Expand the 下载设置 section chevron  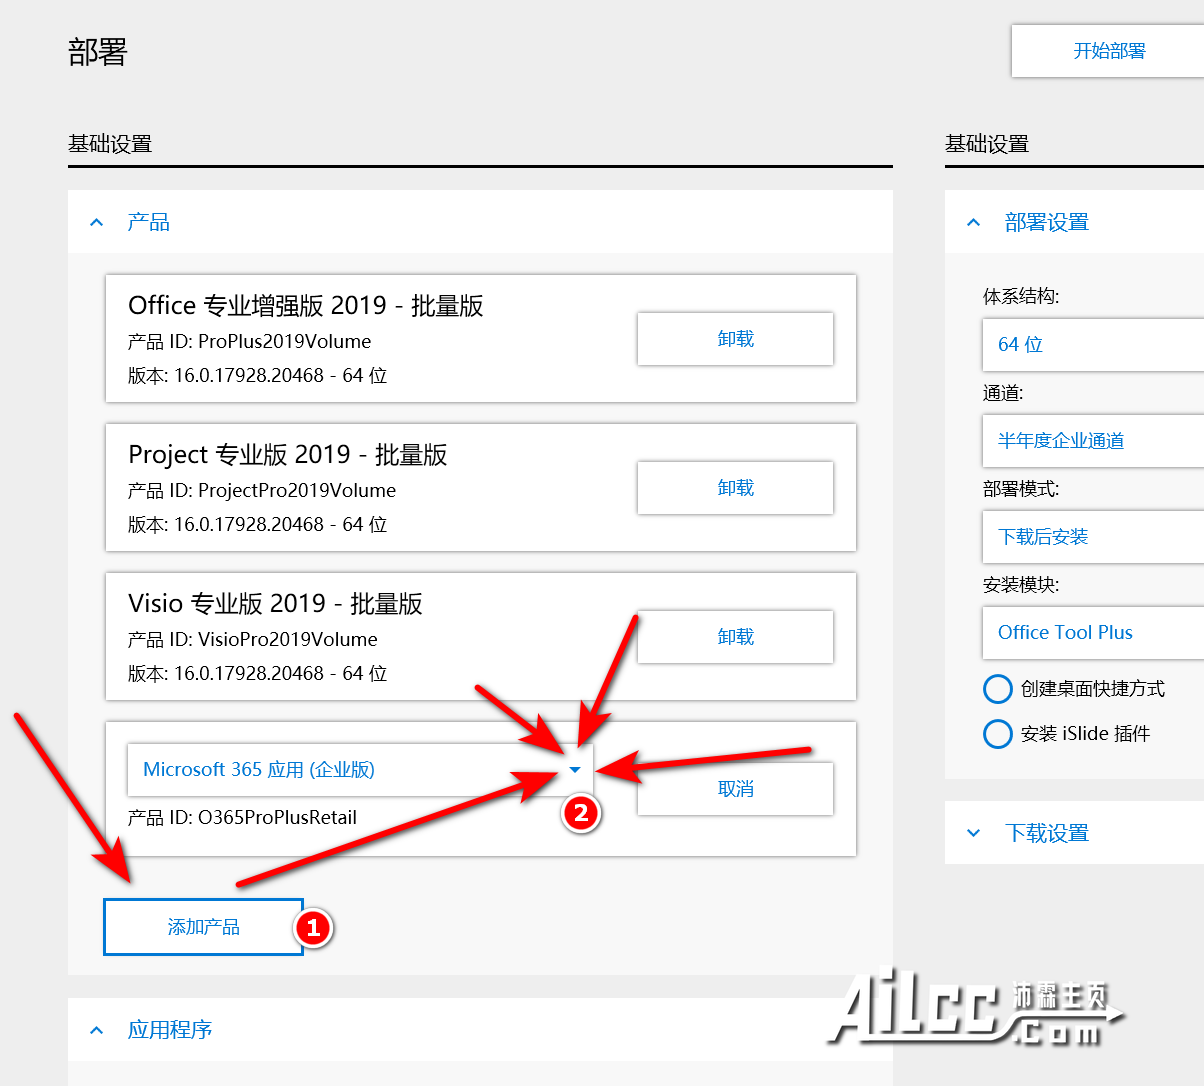(974, 833)
